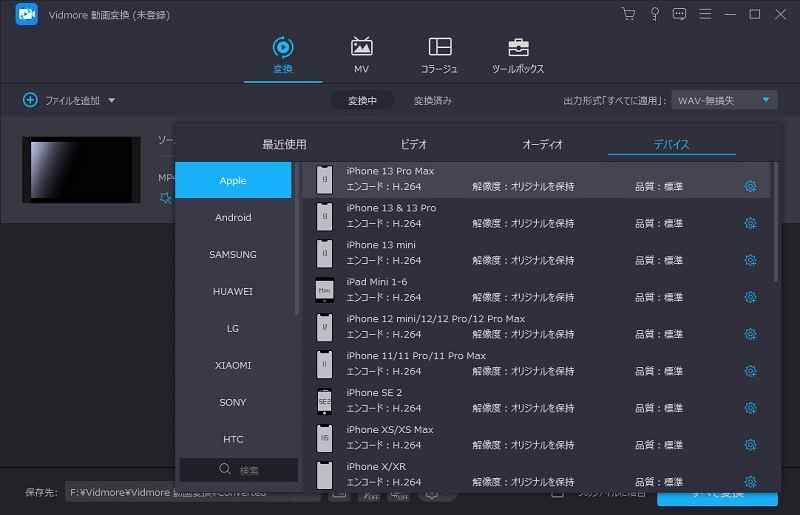Click the brand list vertical scrollbar

click(x=296, y=238)
